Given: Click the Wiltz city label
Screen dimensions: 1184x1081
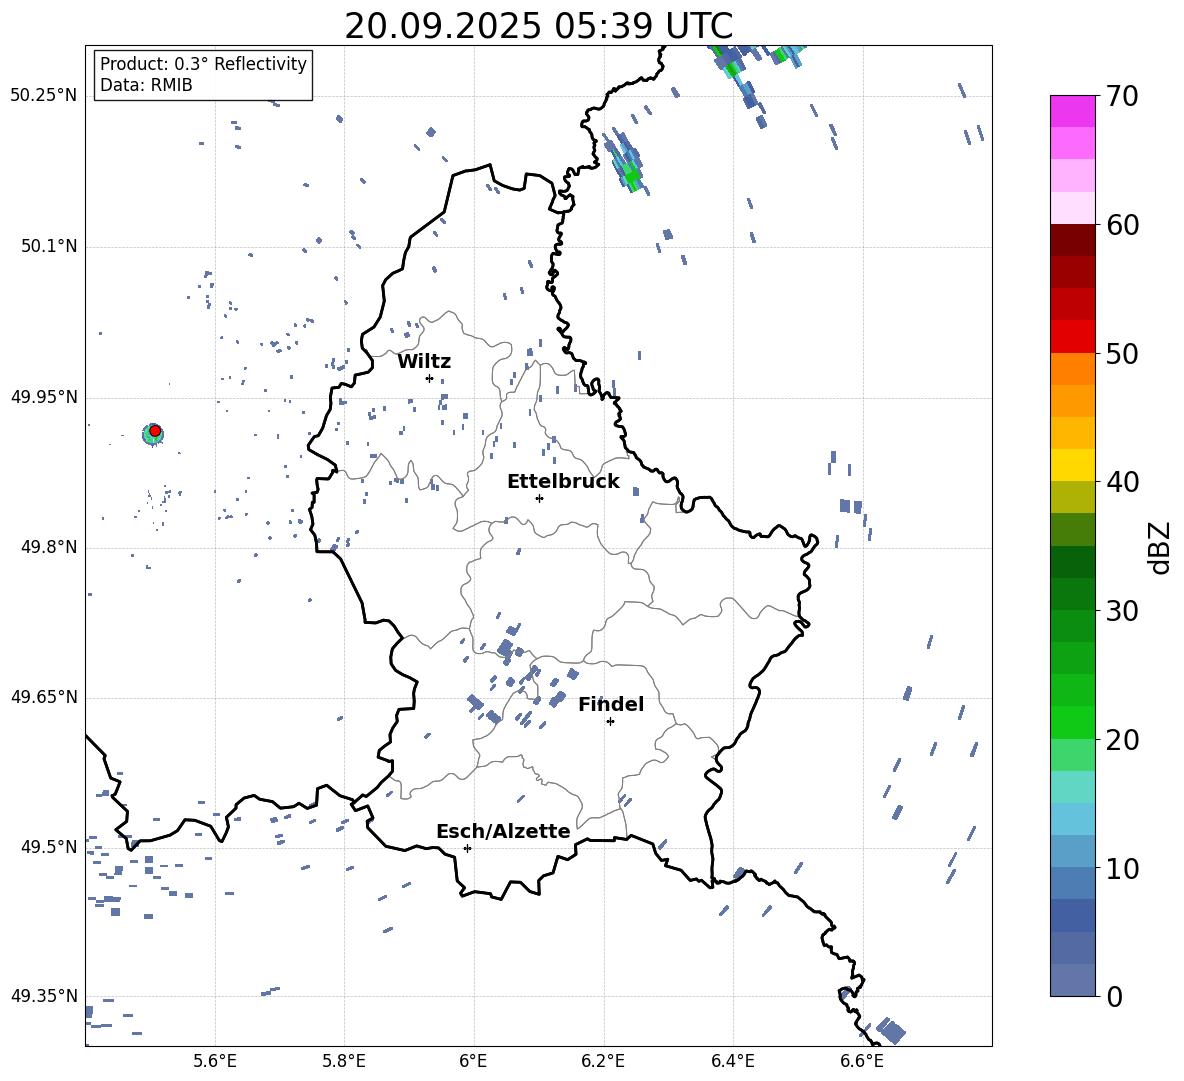Looking at the screenshot, I should click(424, 362).
